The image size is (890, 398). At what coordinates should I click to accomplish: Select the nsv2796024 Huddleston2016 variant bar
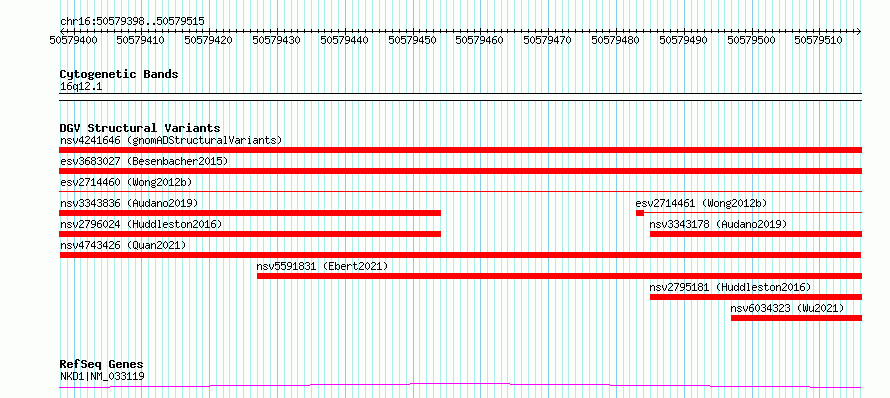pos(250,234)
